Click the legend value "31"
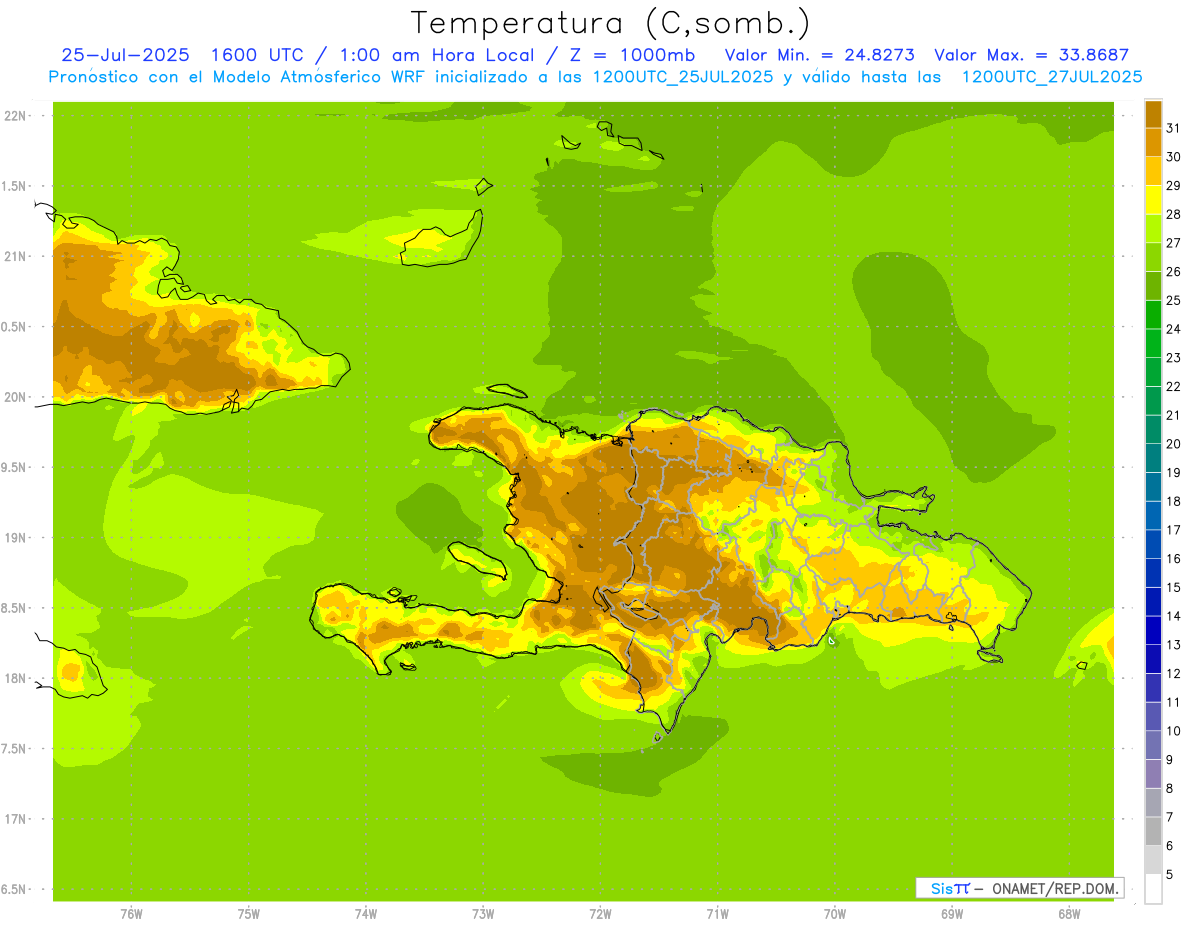Screen dimensions: 1200x927 pos(1174,128)
